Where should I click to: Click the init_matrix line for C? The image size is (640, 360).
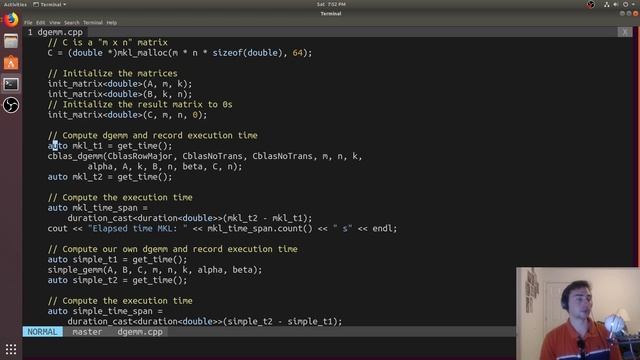coord(127,115)
